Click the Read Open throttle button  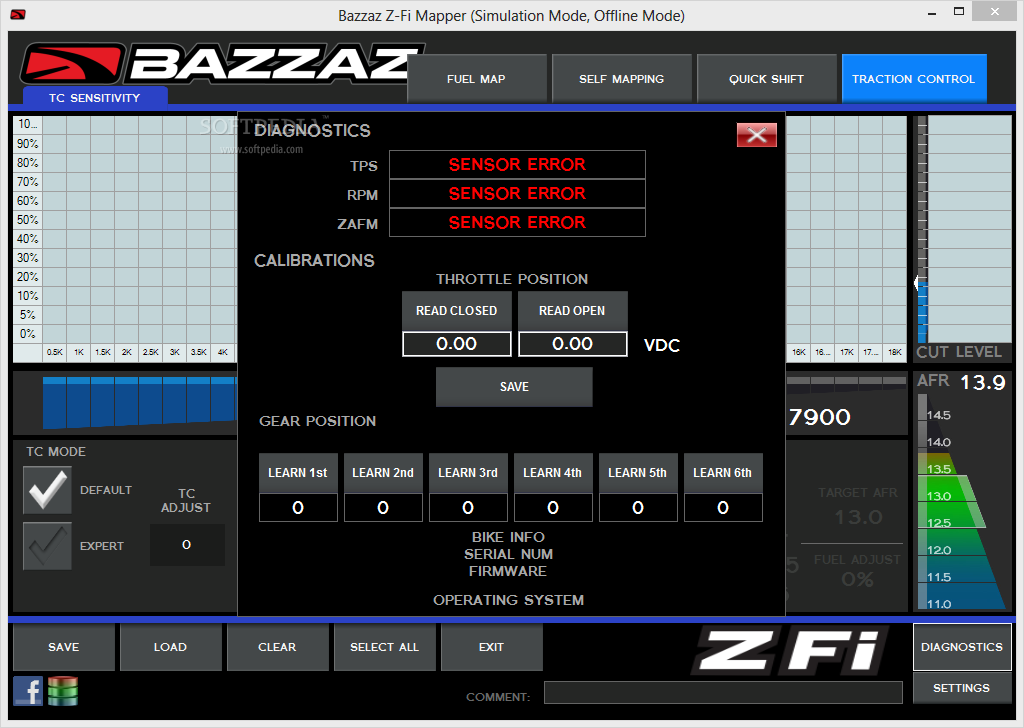(x=572, y=311)
